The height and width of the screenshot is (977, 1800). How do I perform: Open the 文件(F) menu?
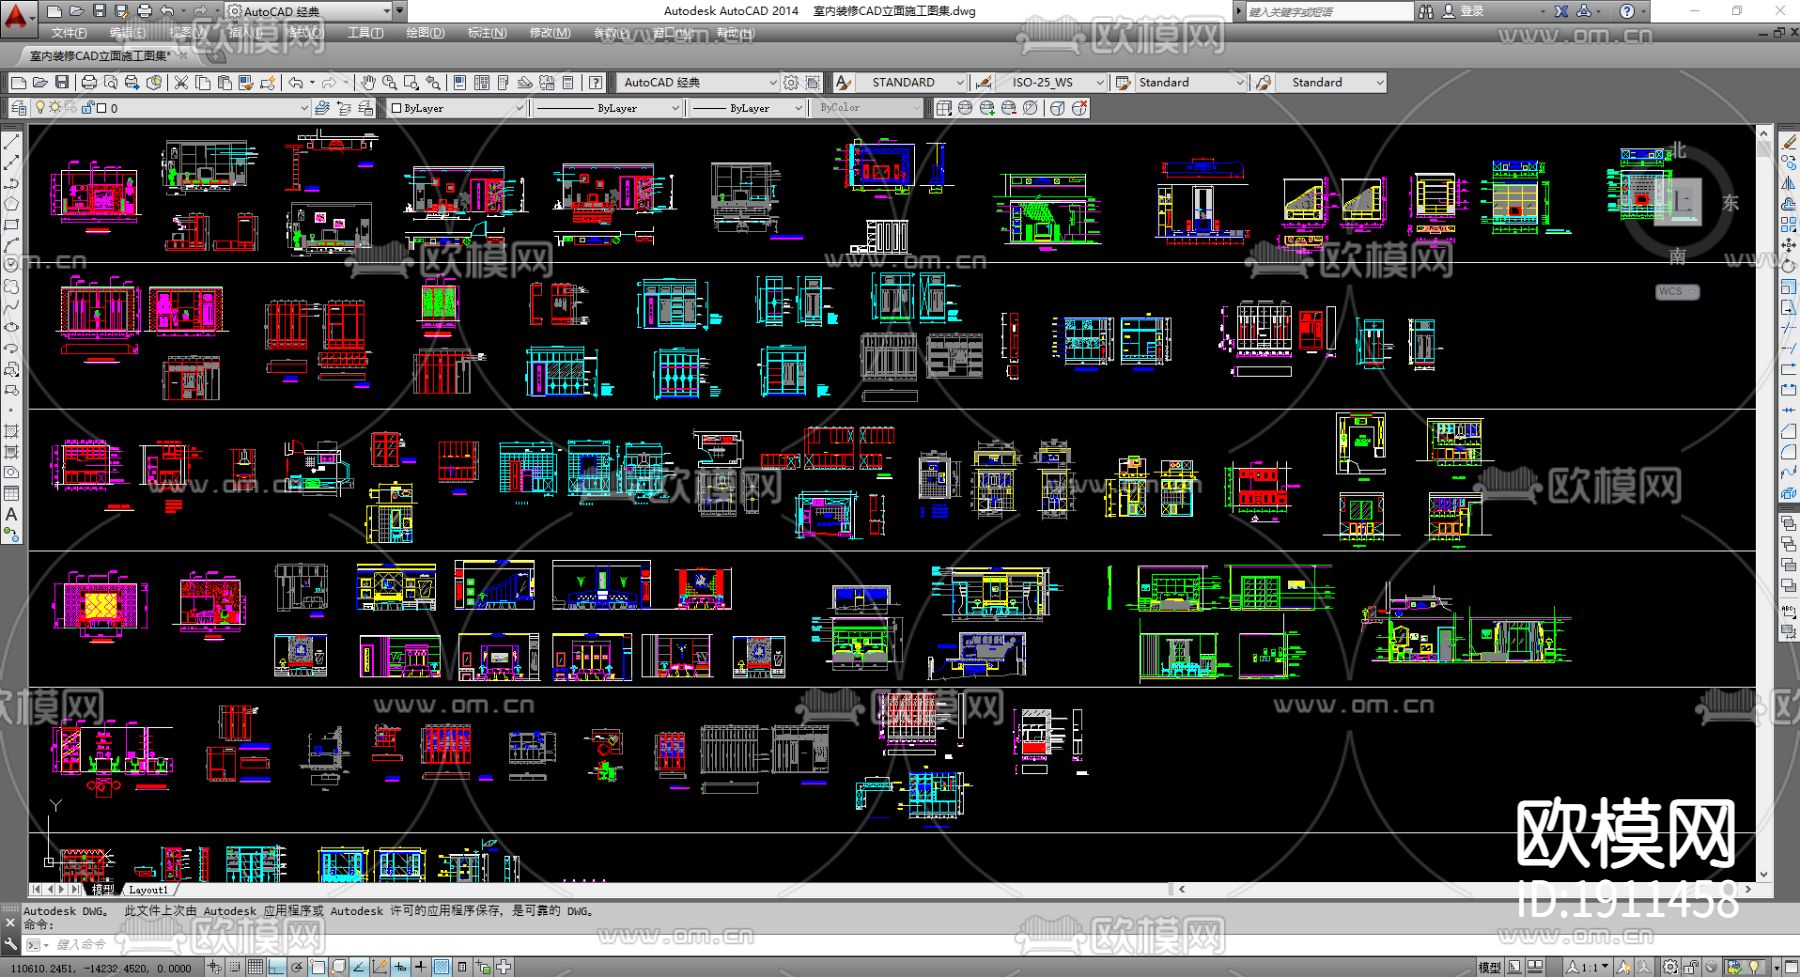click(x=69, y=33)
